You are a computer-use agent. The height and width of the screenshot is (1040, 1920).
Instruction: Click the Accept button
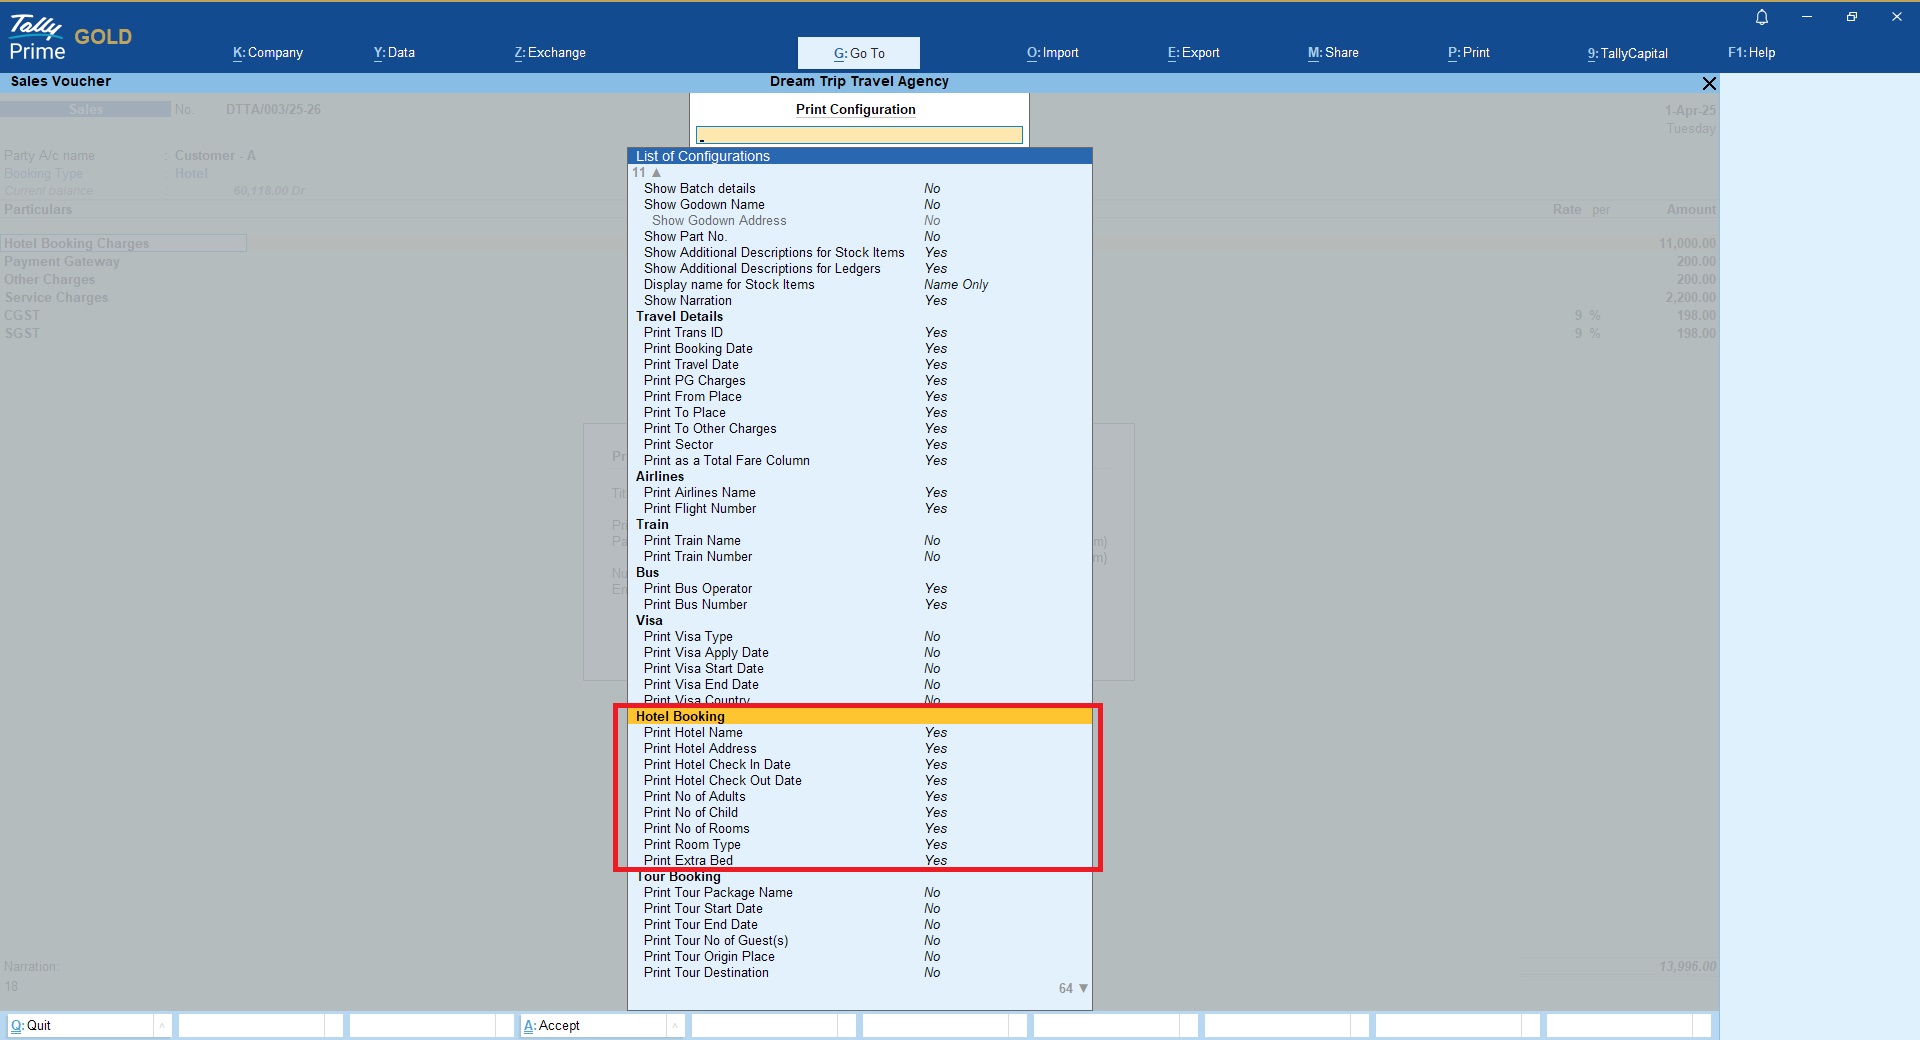pos(552,1025)
